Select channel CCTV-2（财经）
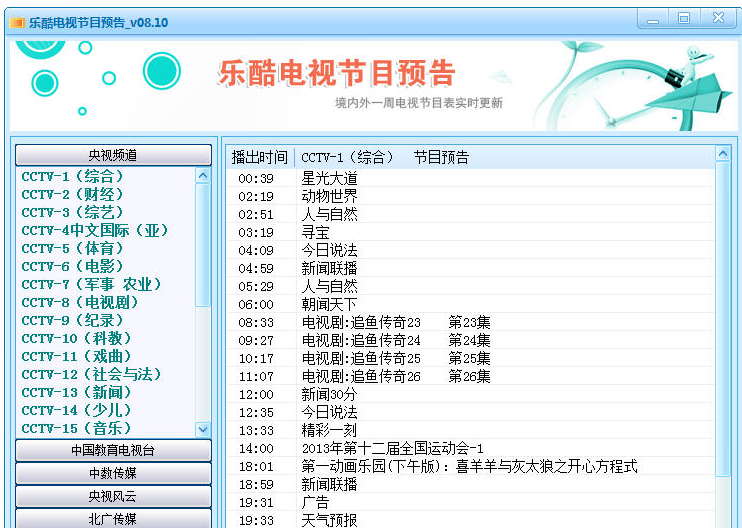742x528 pixels. (72, 194)
